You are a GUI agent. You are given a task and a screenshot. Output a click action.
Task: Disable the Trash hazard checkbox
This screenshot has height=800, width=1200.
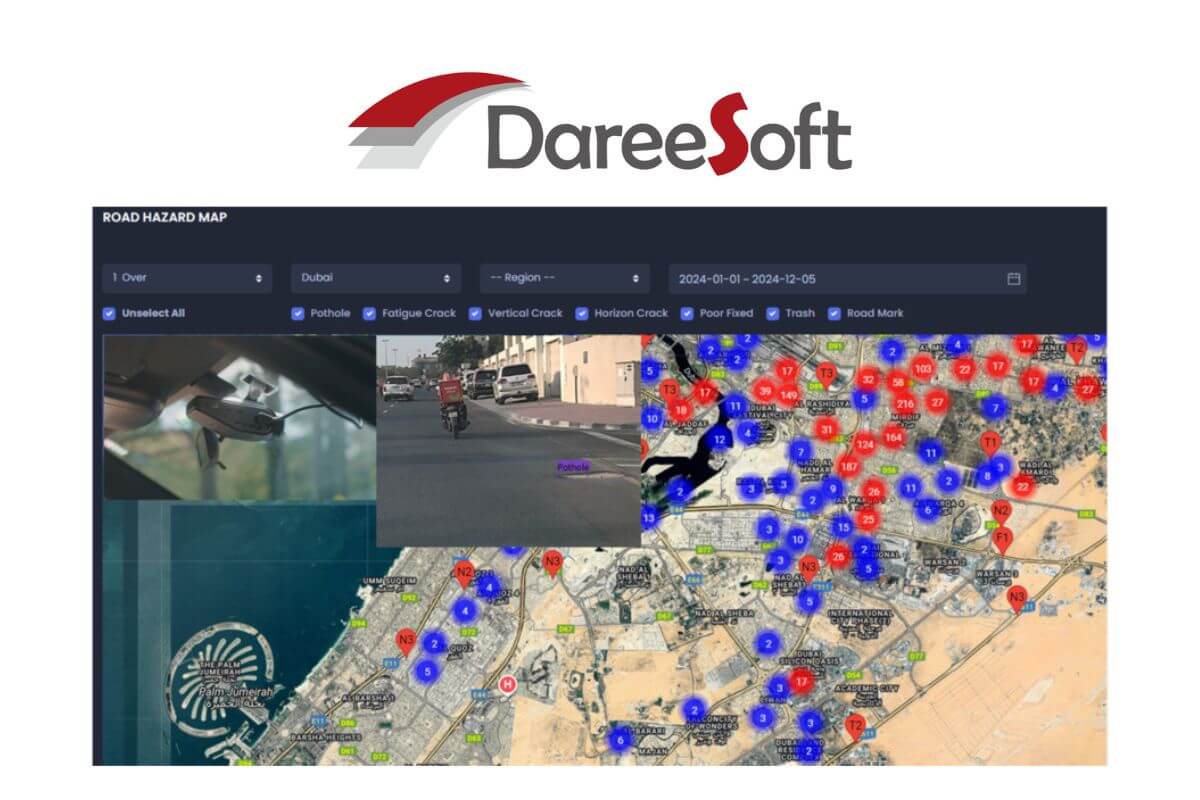773,313
